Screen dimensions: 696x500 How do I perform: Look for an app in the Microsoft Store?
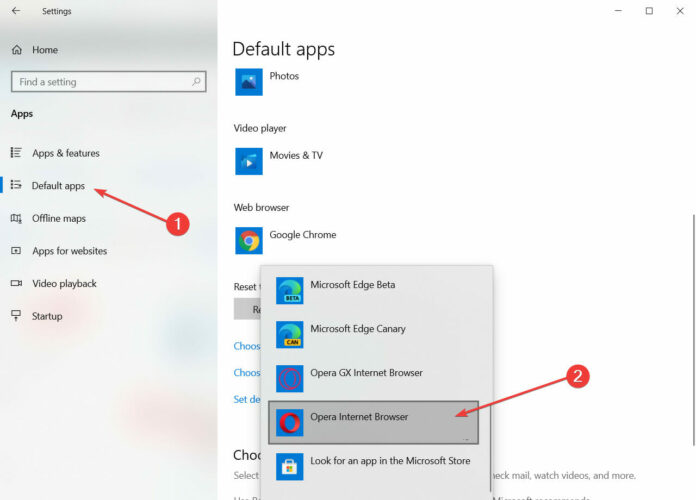click(x=390, y=460)
